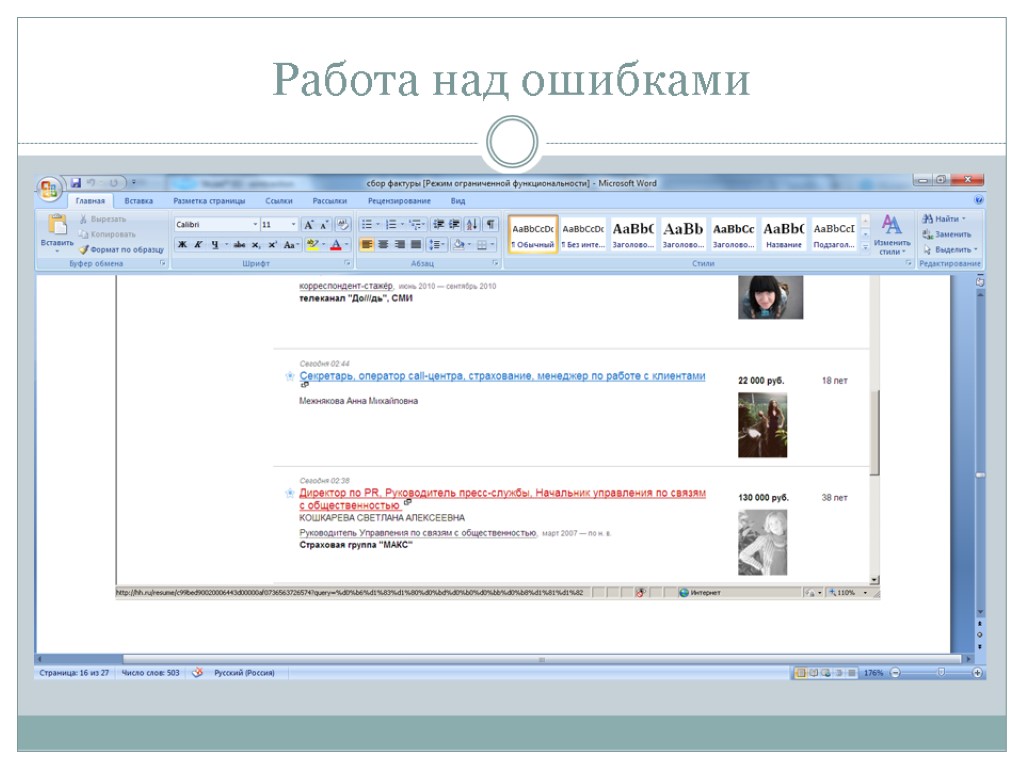
Task: Open the Секретарь, оператор call-центра resume link
Action: [x=502, y=376]
